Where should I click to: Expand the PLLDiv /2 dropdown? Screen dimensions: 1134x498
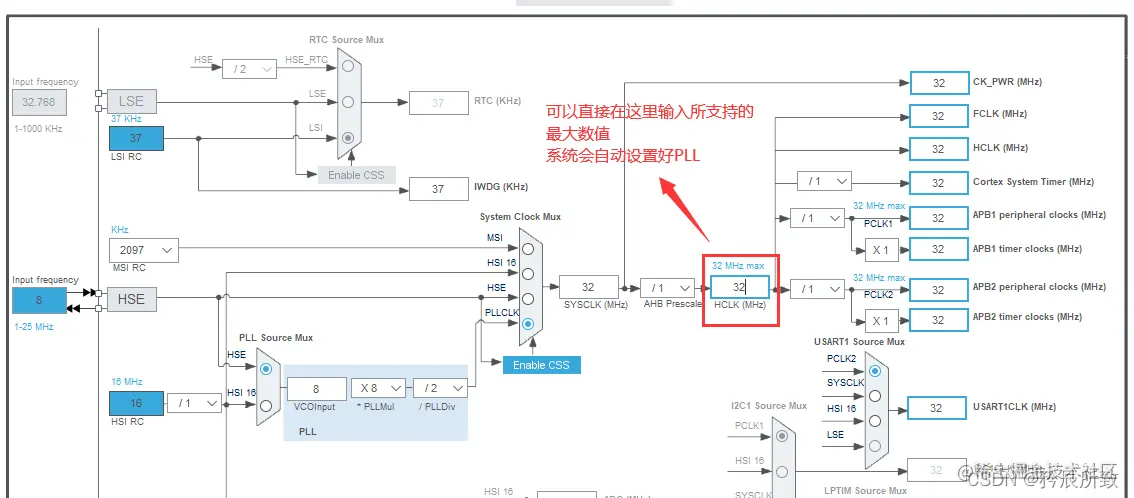coord(440,387)
